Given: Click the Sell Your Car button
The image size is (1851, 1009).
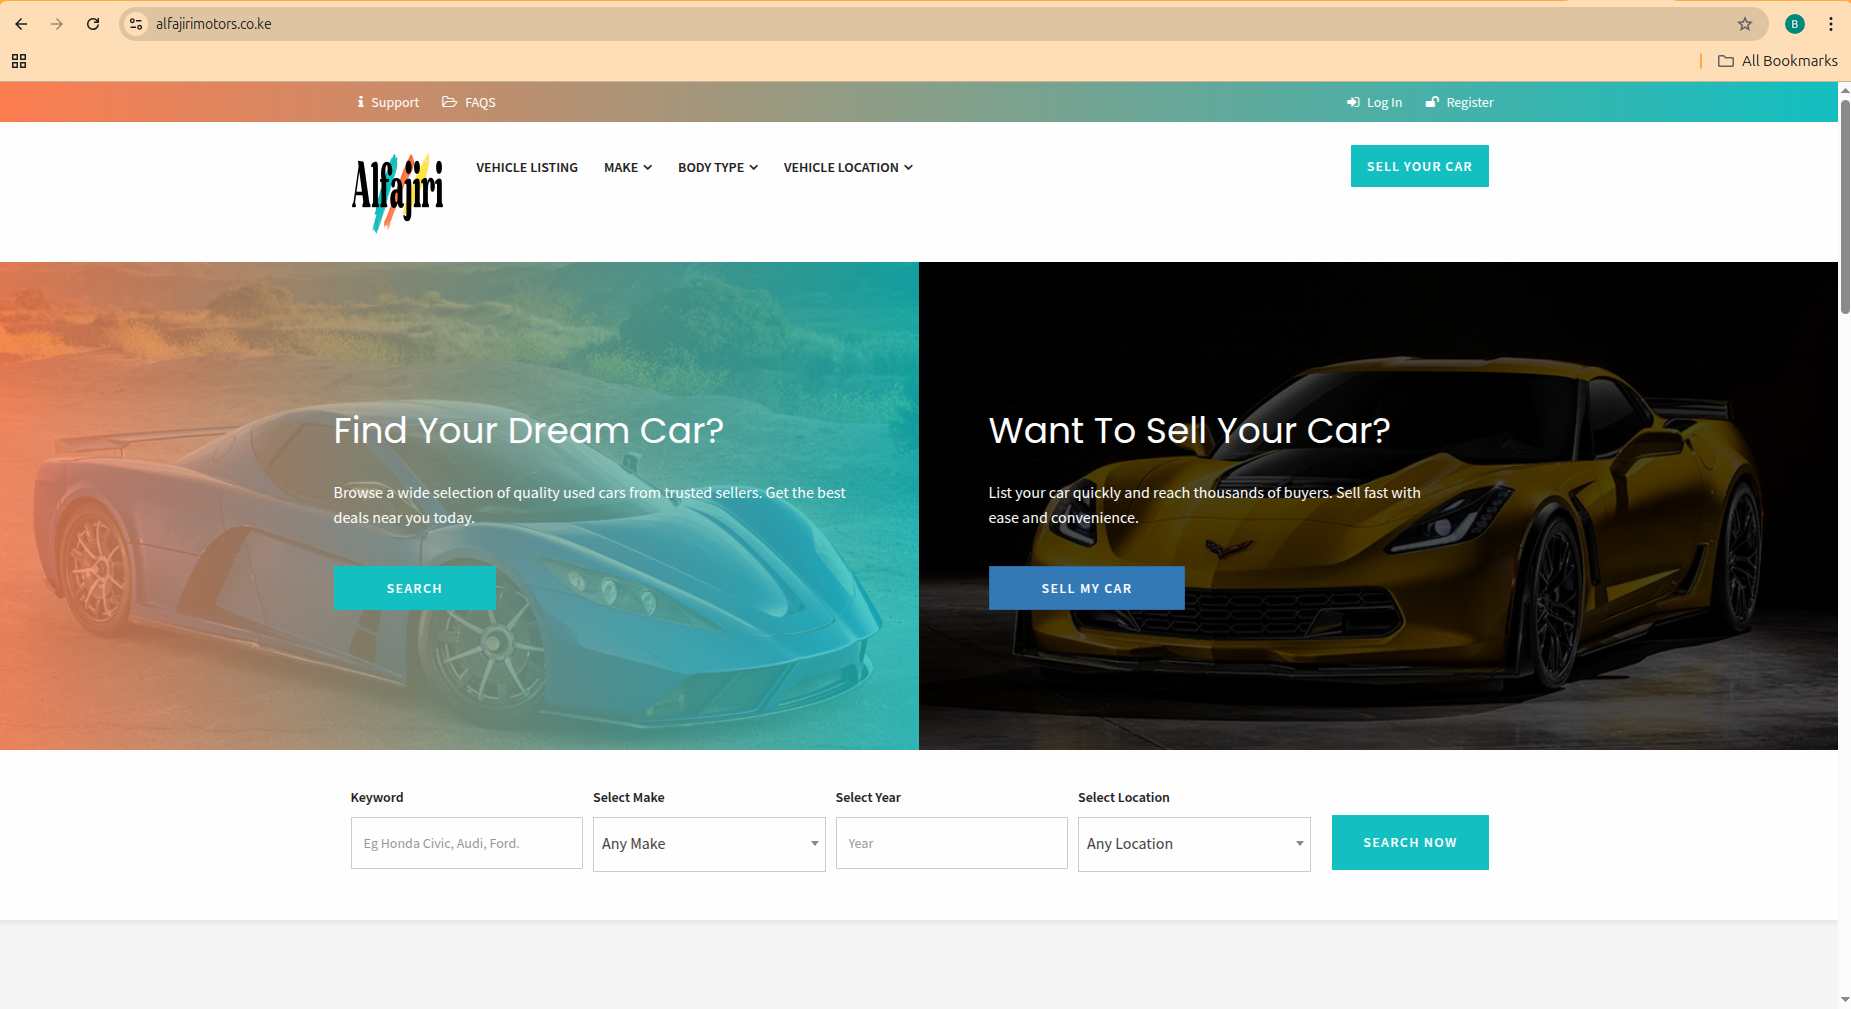Looking at the screenshot, I should pos(1419,166).
